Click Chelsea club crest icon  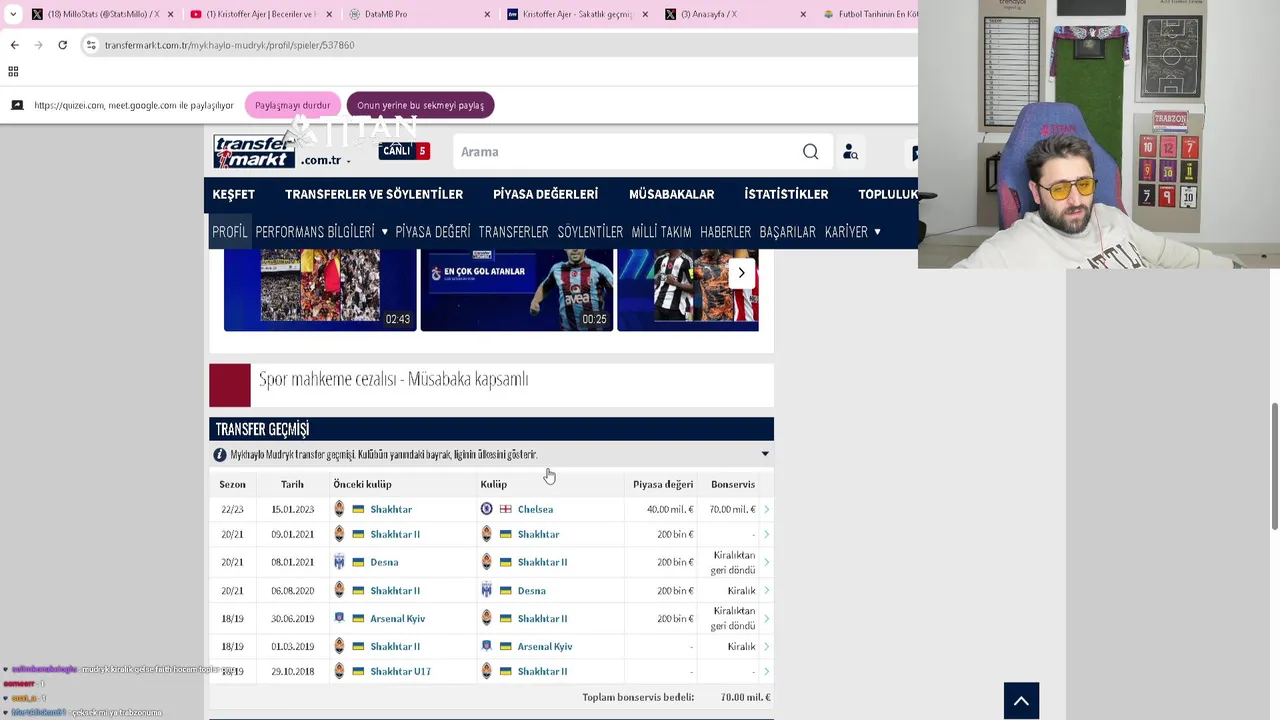tap(487, 509)
